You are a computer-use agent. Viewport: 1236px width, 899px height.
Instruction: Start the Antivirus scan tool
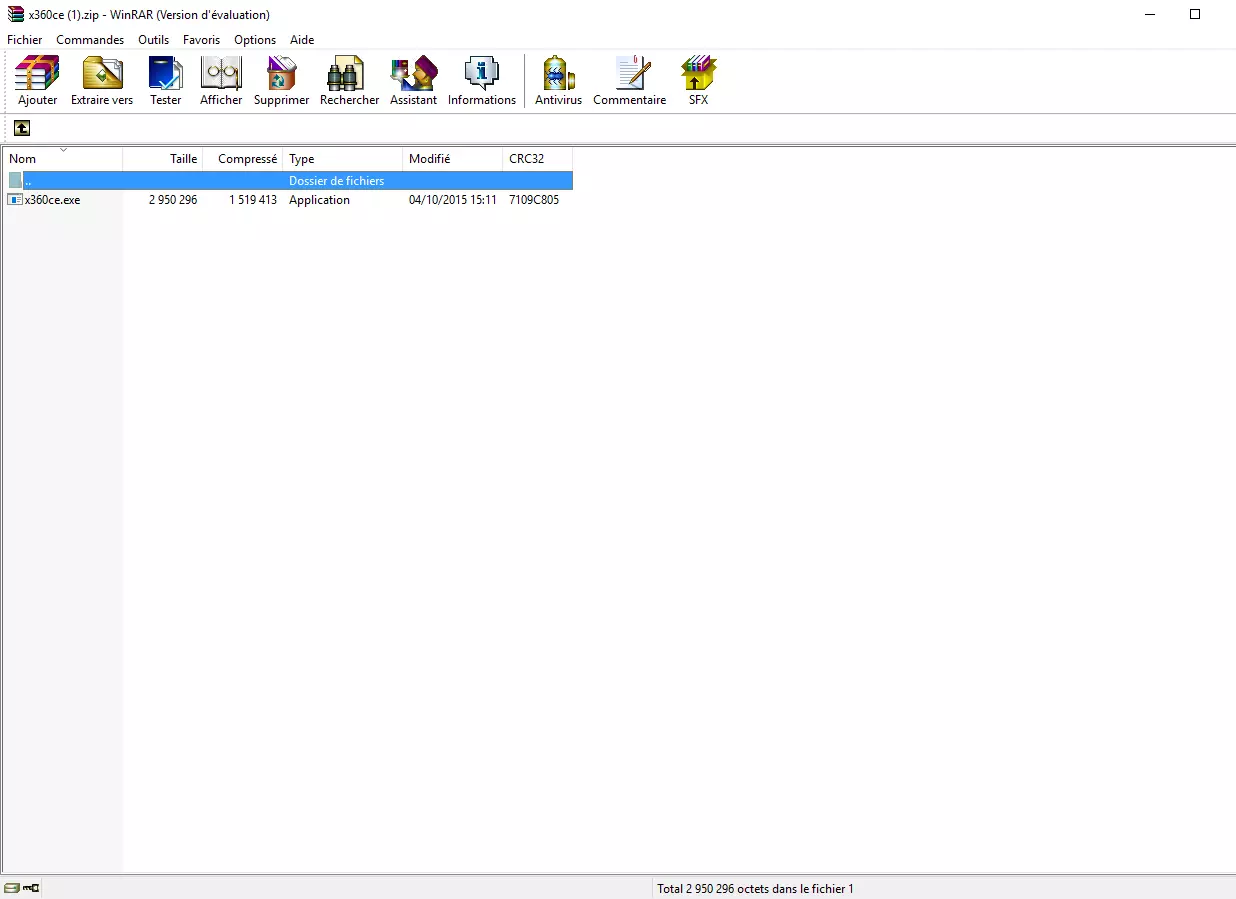[x=558, y=73]
